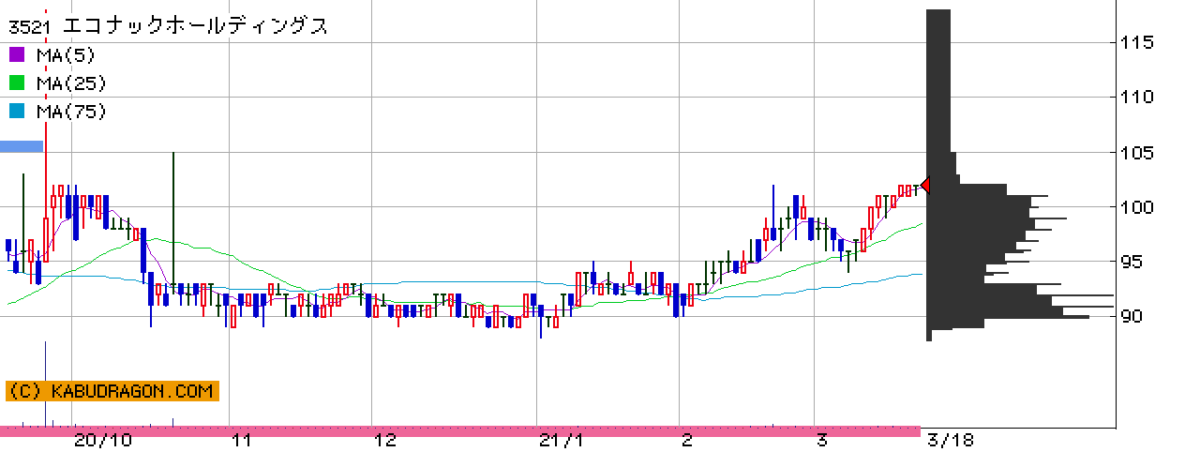Click the stock title 3521 エコナックホールディングス
1200x452 pixels.
[168, 27]
